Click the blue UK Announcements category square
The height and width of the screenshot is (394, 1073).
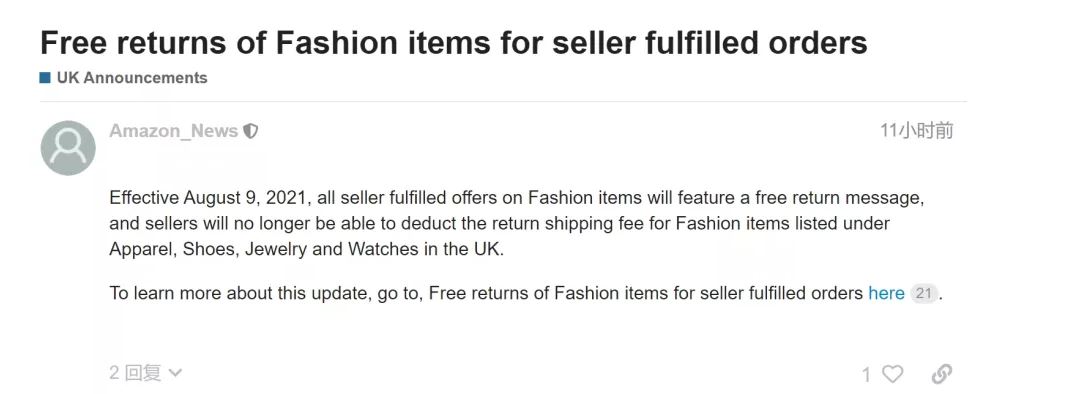point(45,78)
